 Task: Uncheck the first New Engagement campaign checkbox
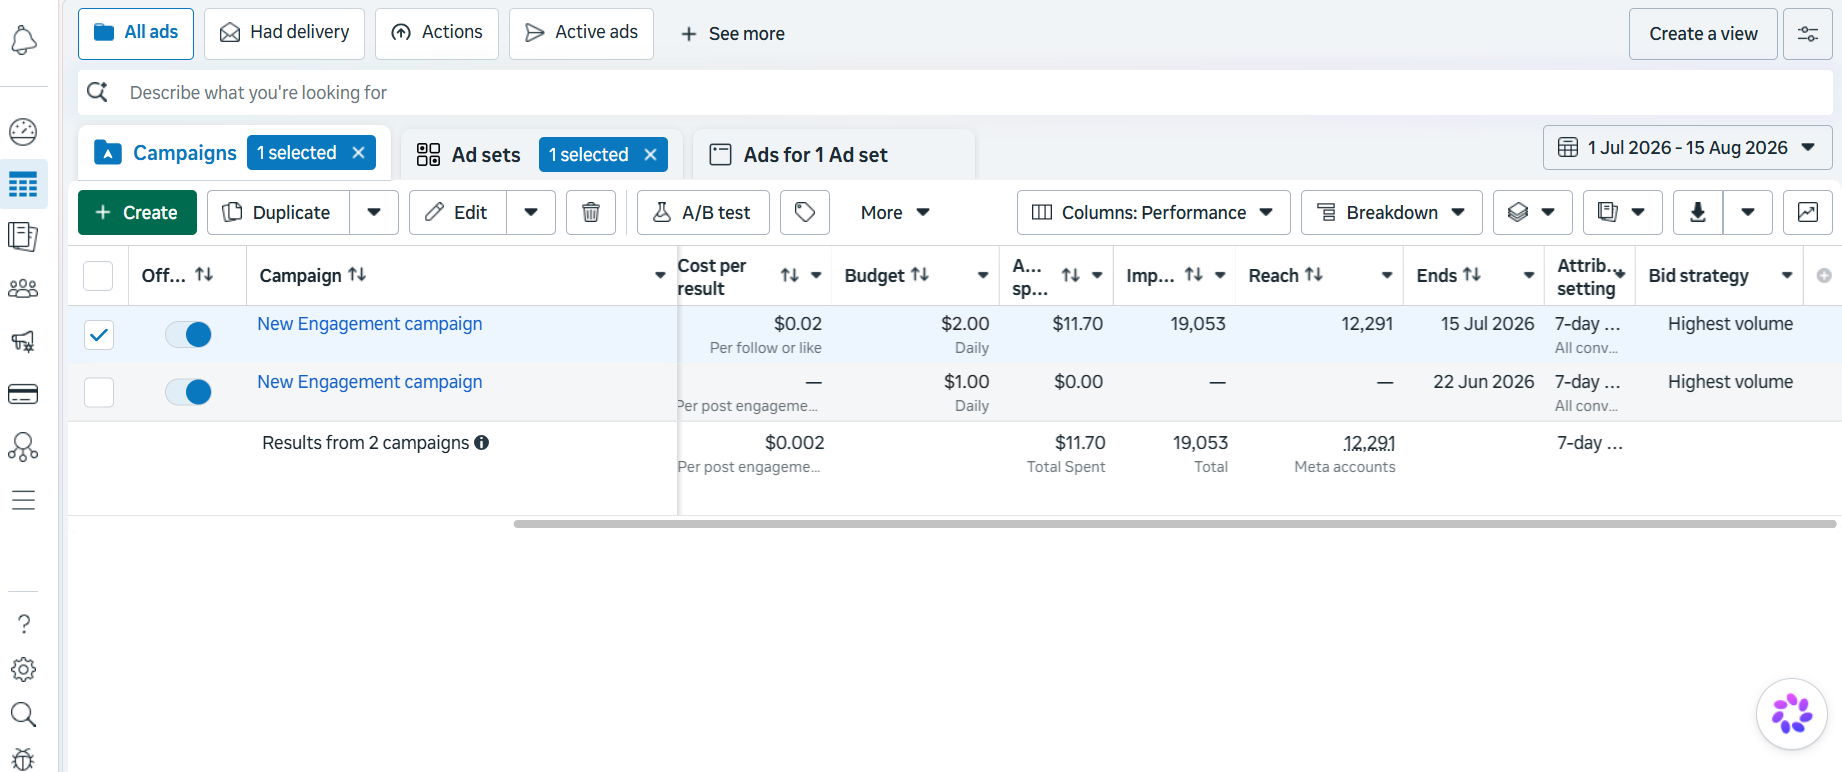pos(99,335)
